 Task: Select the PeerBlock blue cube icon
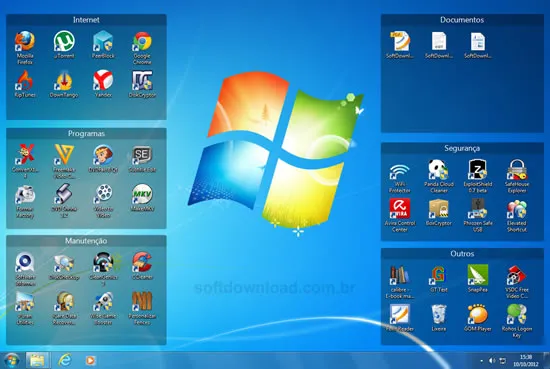(103, 41)
